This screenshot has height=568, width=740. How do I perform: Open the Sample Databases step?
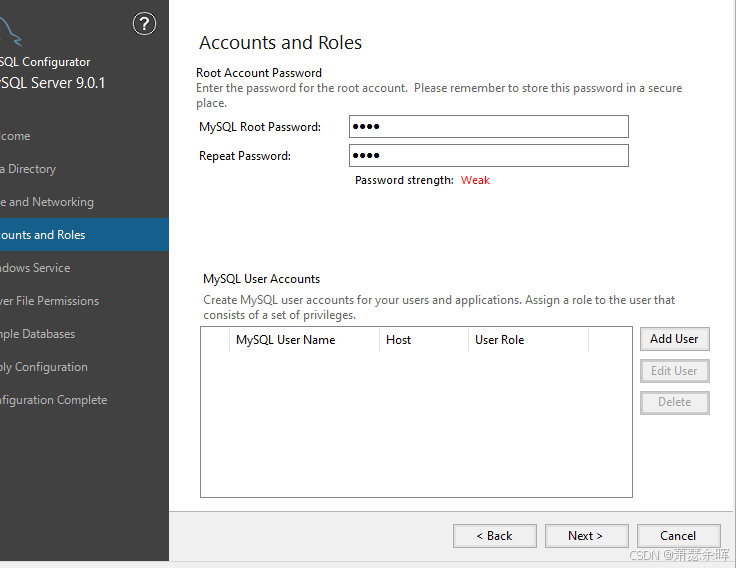click(37, 334)
